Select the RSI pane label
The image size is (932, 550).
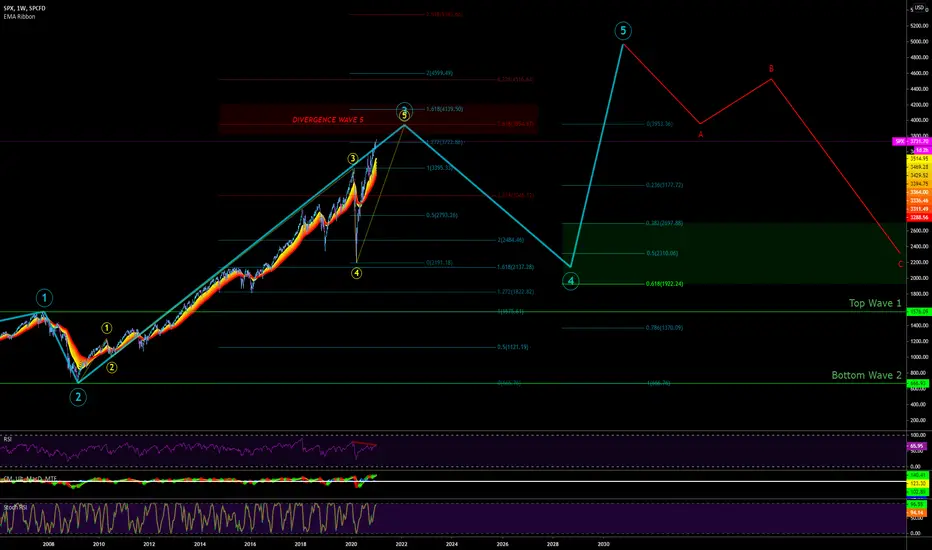[8, 439]
